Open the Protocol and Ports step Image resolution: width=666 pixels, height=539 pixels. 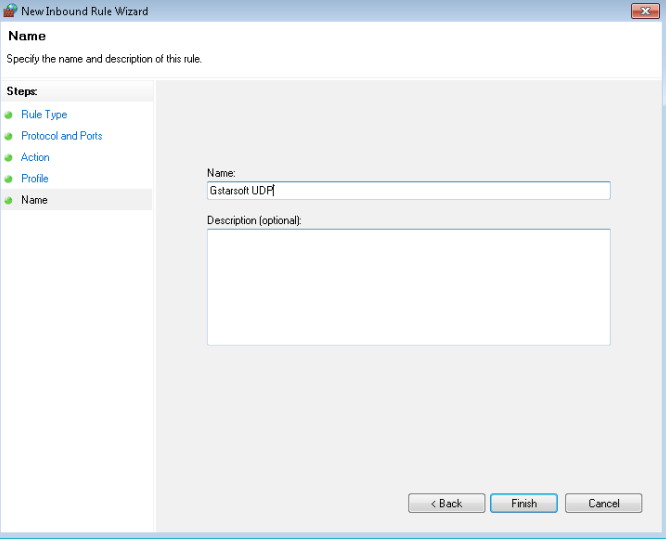point(62,136)
